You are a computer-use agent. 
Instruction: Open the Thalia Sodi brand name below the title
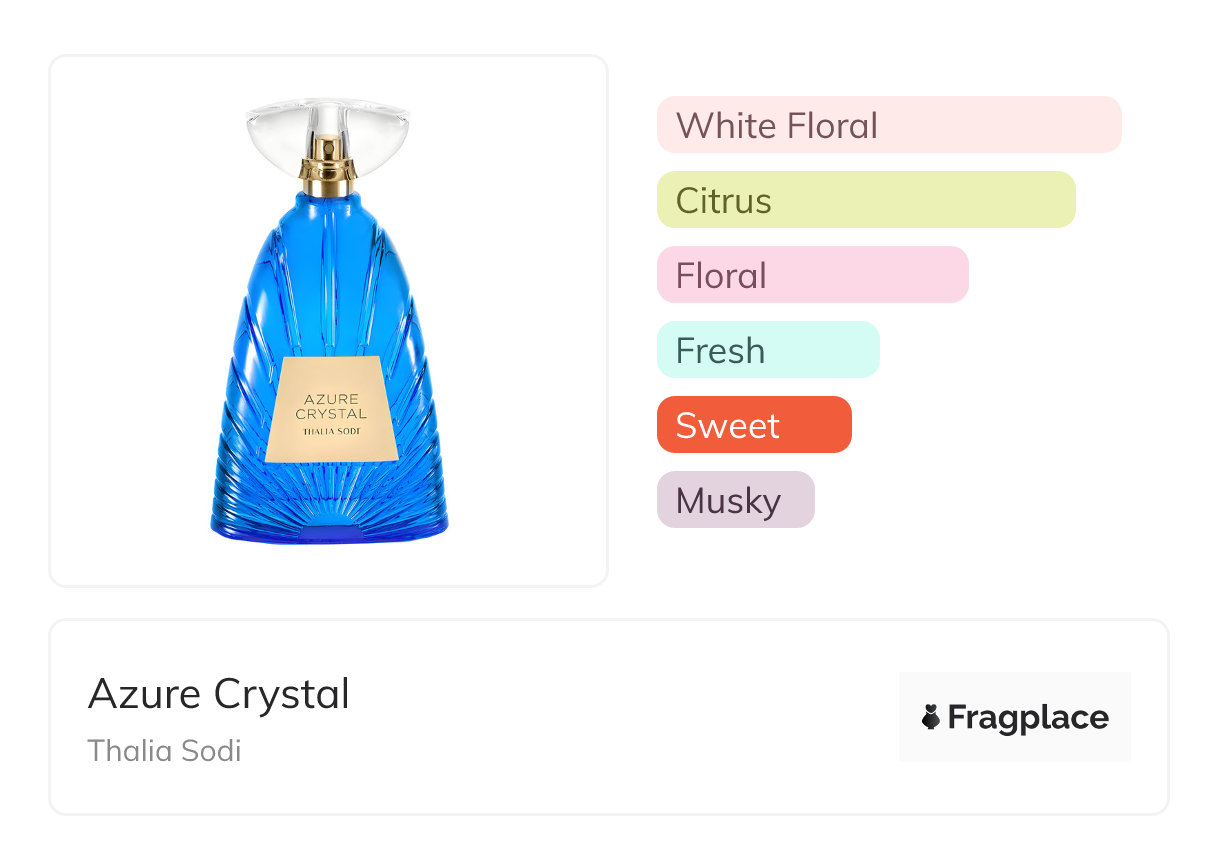(165, 750)
